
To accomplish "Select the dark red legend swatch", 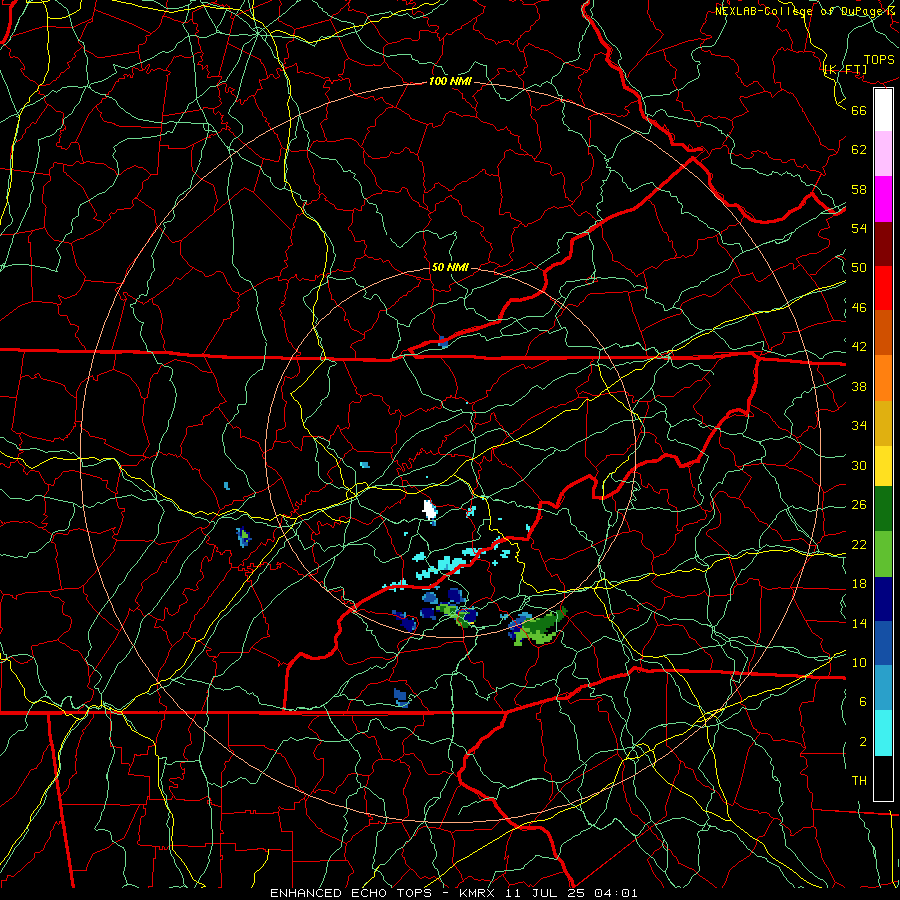I will pyautogui.click(x=883, y=243).
